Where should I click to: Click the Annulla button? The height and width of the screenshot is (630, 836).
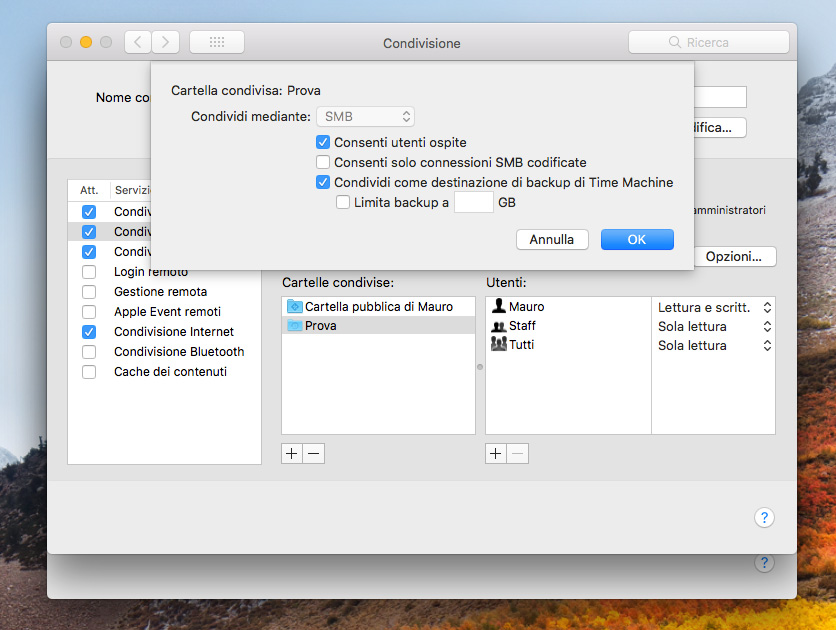552,239
